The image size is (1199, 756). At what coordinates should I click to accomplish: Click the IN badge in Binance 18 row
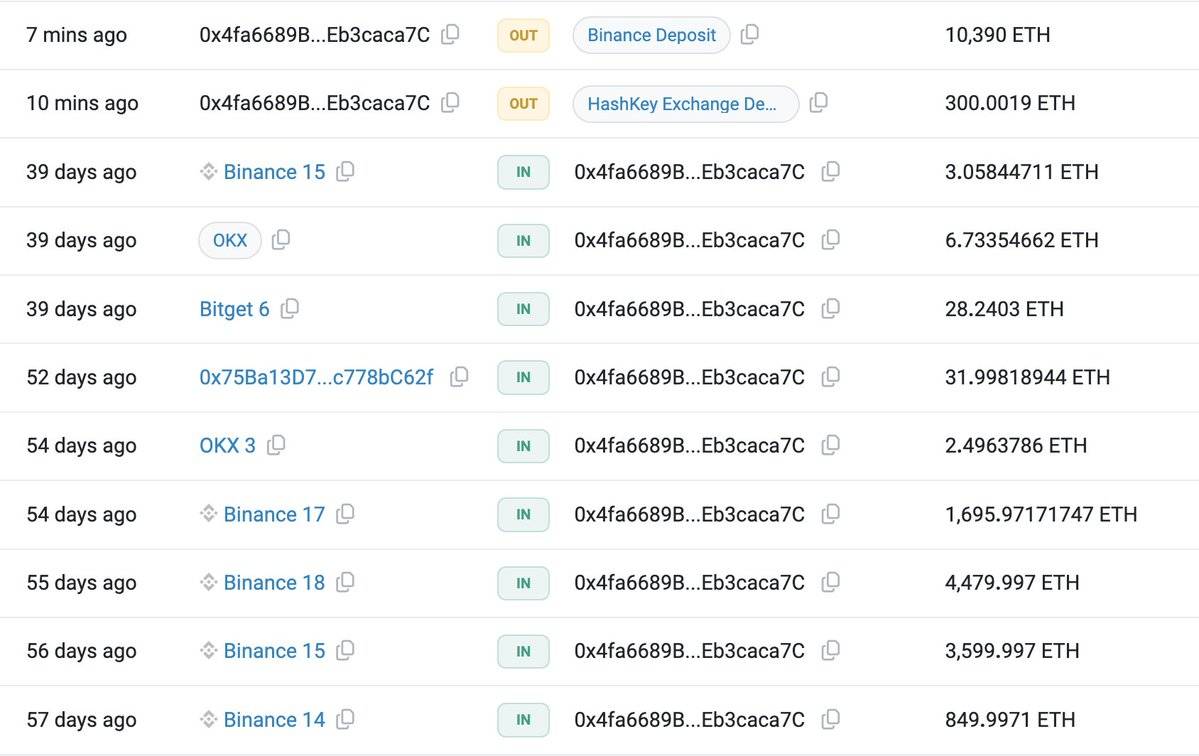(x=523, y=582)
